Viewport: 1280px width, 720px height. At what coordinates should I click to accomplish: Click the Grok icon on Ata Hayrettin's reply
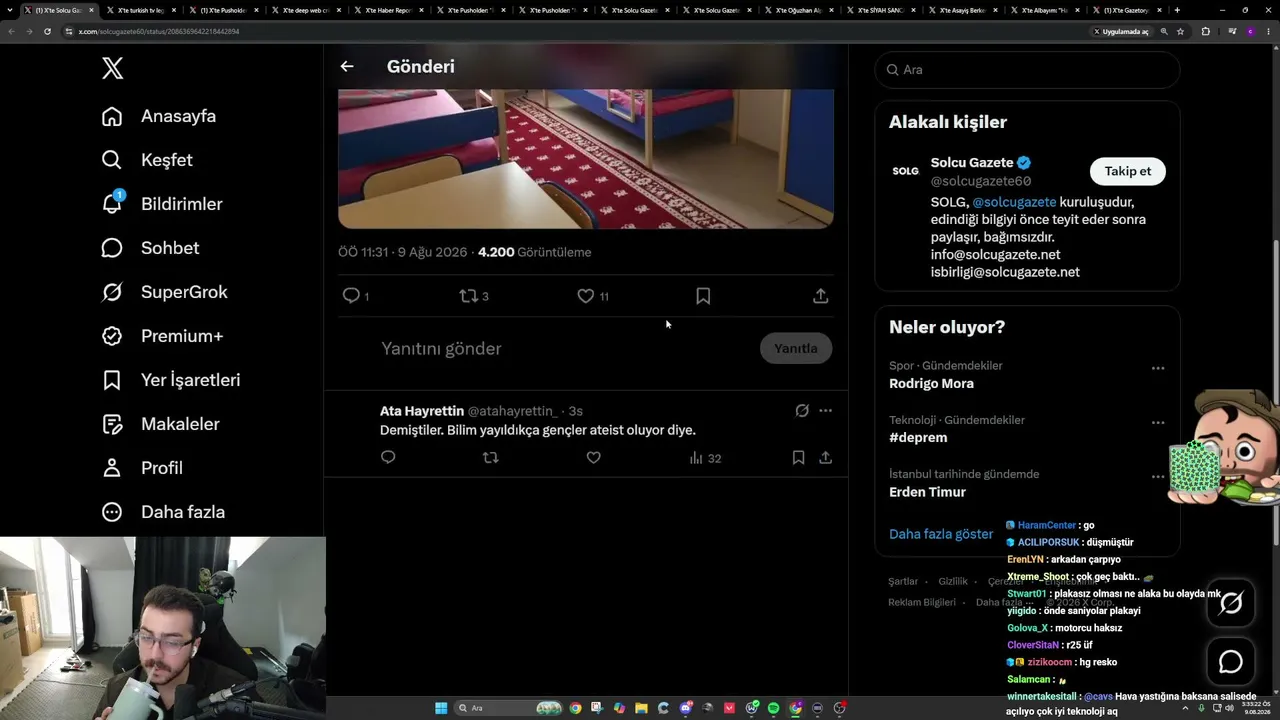point(802,410)
